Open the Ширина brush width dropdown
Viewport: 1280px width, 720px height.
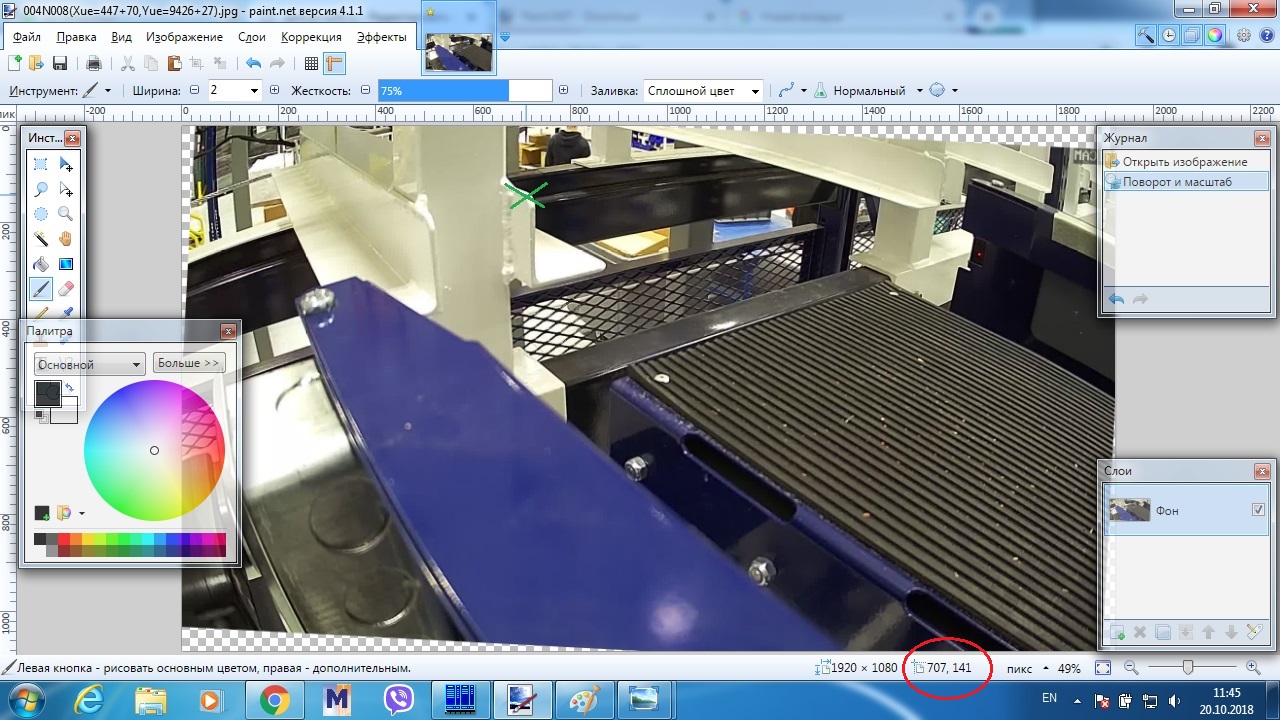[x=254, y=90]
